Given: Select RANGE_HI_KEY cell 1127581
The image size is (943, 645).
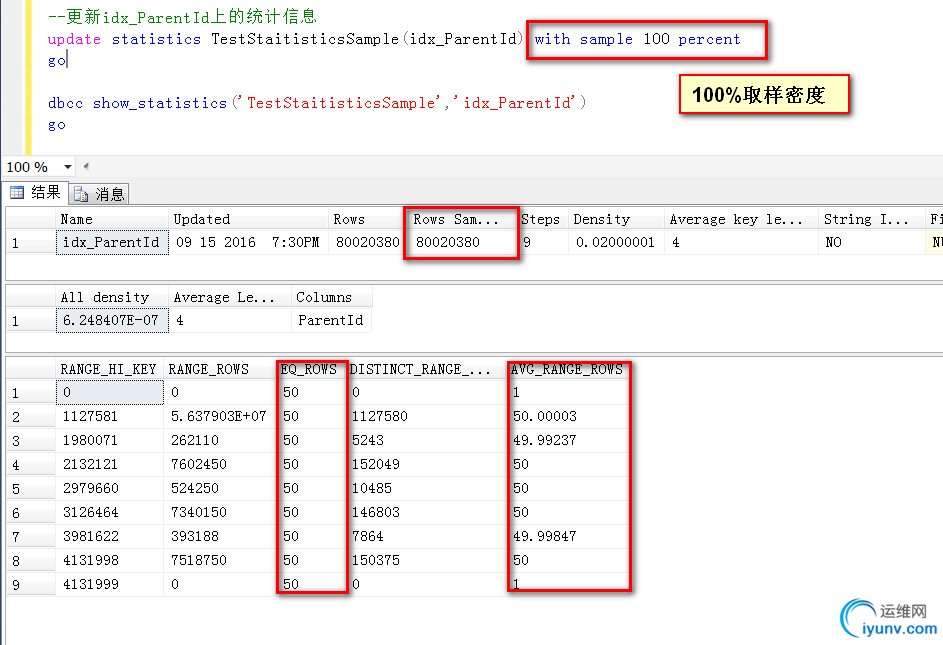Looking at the screenshot, I should pos(109,416).
